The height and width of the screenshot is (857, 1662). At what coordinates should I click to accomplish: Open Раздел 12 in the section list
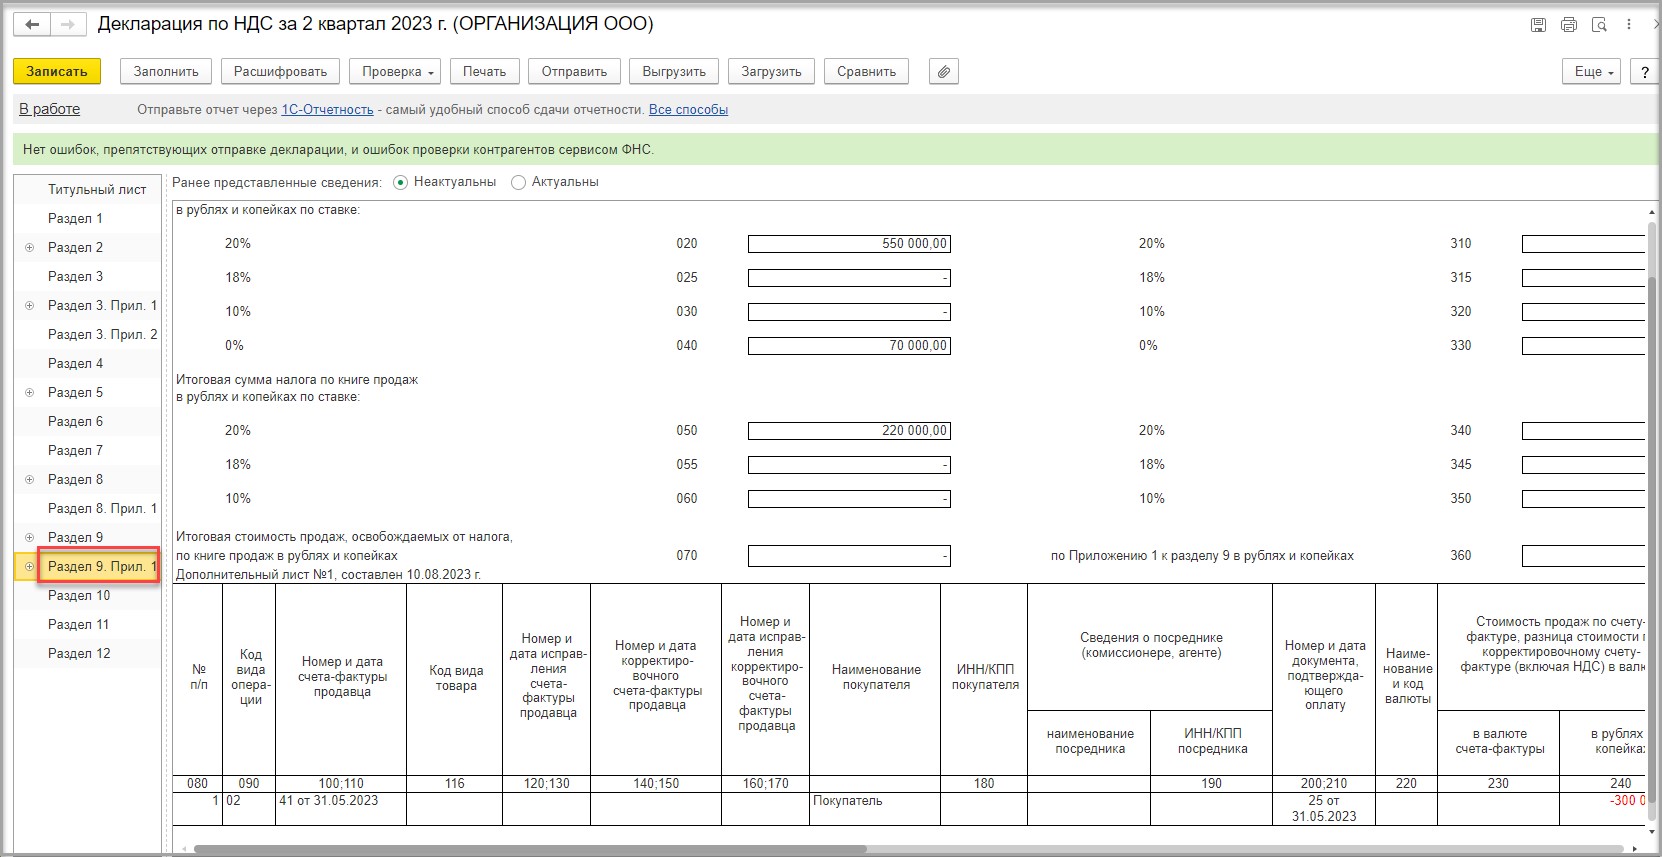pyautogui.click(x=79, y=653)
